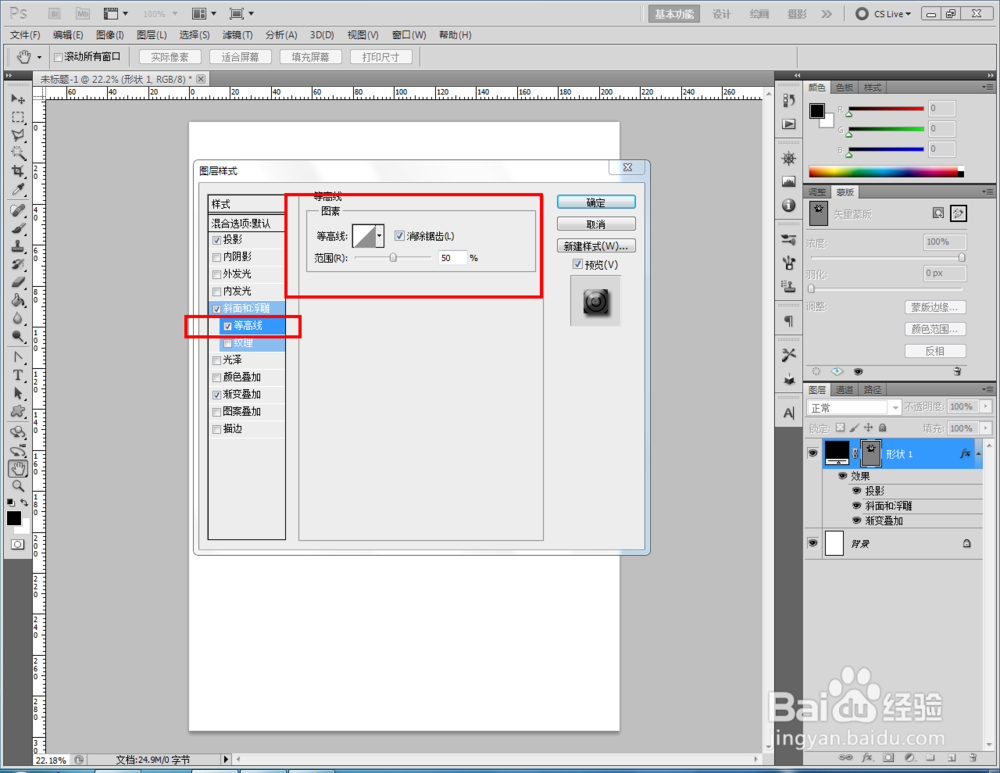Select the Eraser tool
Image resolution: width=1000 pixels, height=773 pixels.
pos(18,283)
